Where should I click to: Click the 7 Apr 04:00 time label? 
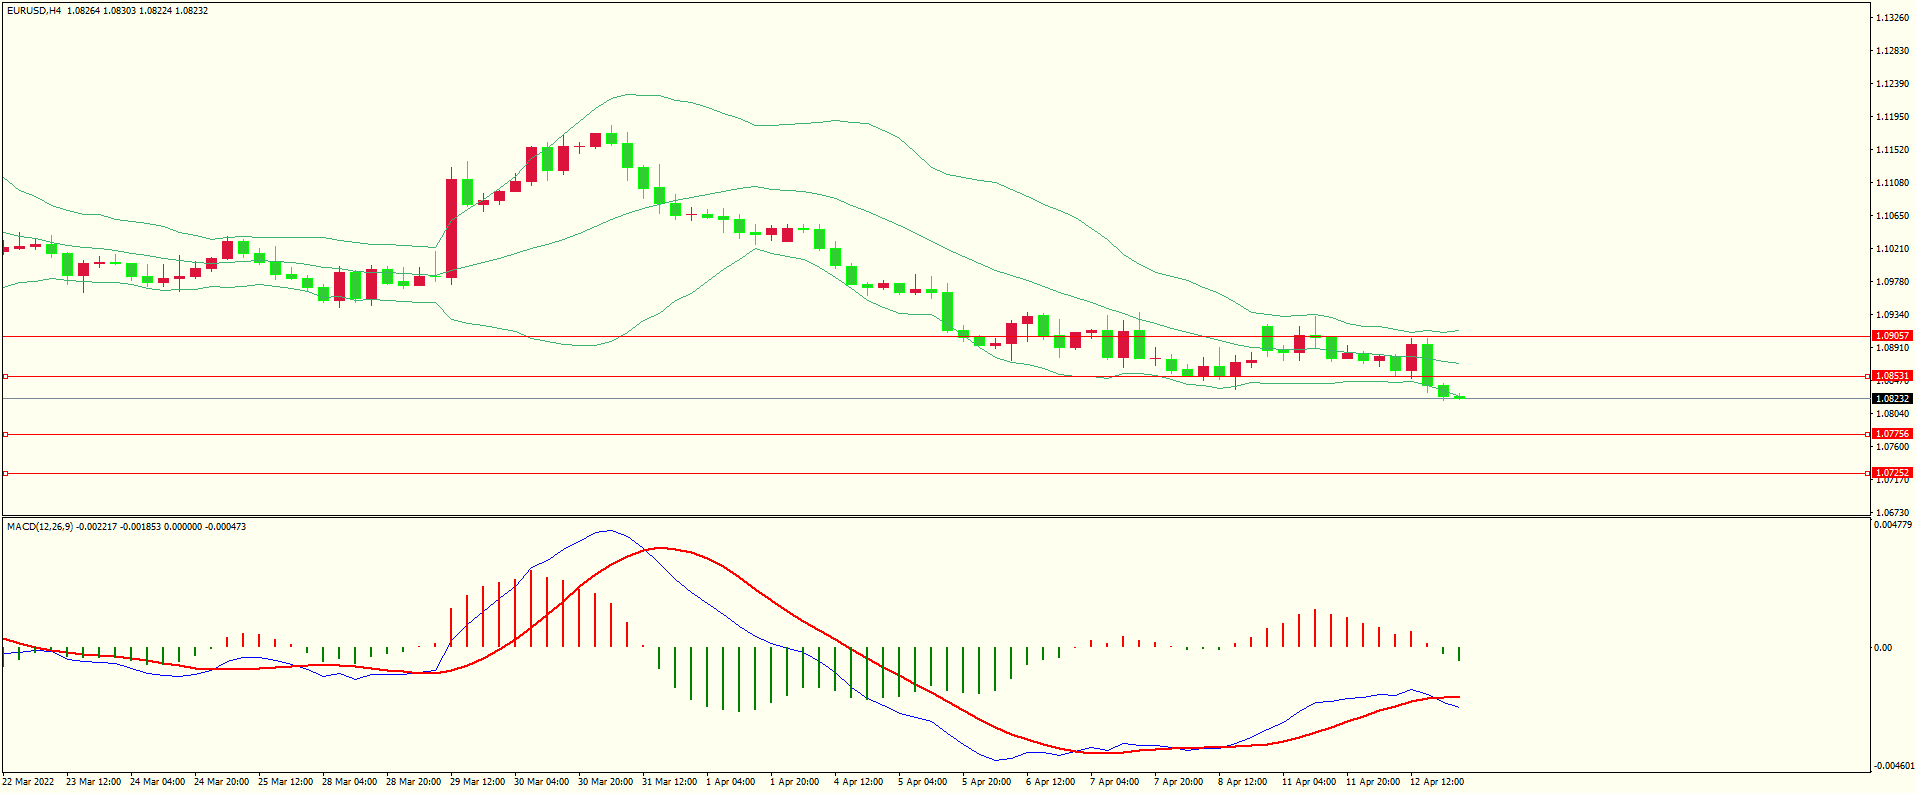tap(1115, 782)
